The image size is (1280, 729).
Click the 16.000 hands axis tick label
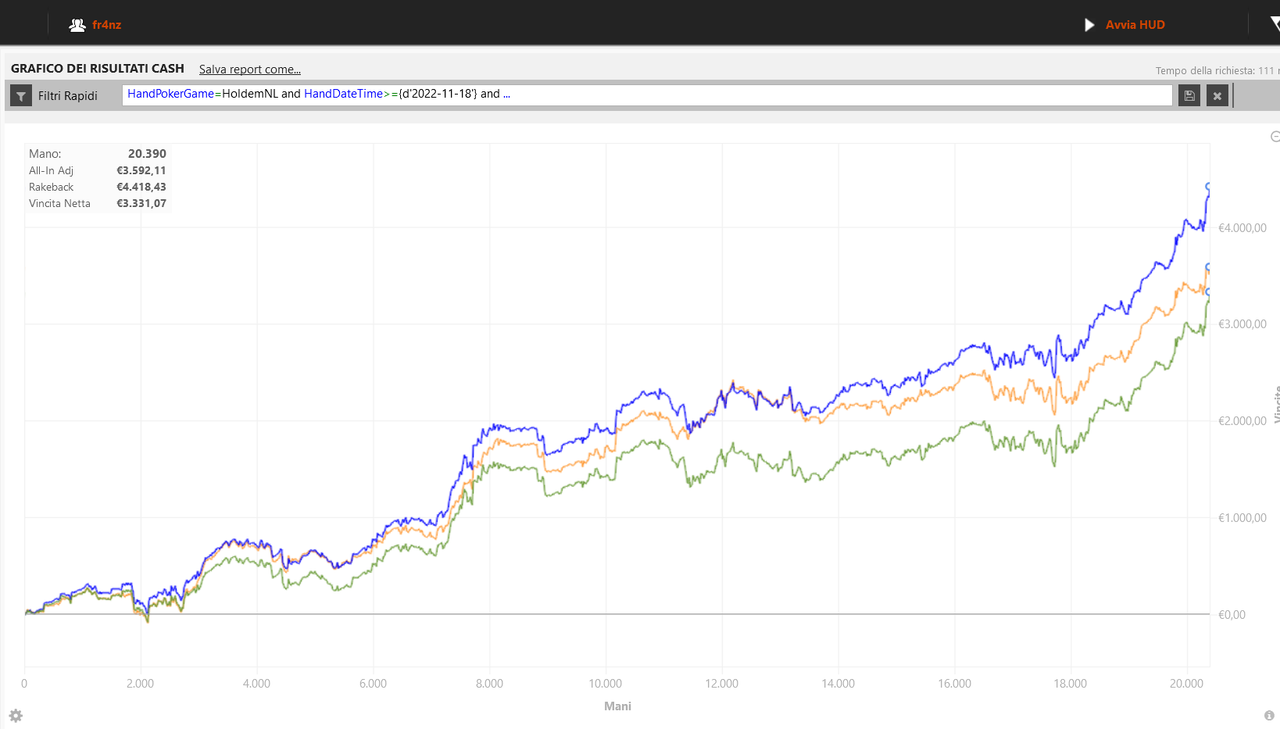[954, 684]
